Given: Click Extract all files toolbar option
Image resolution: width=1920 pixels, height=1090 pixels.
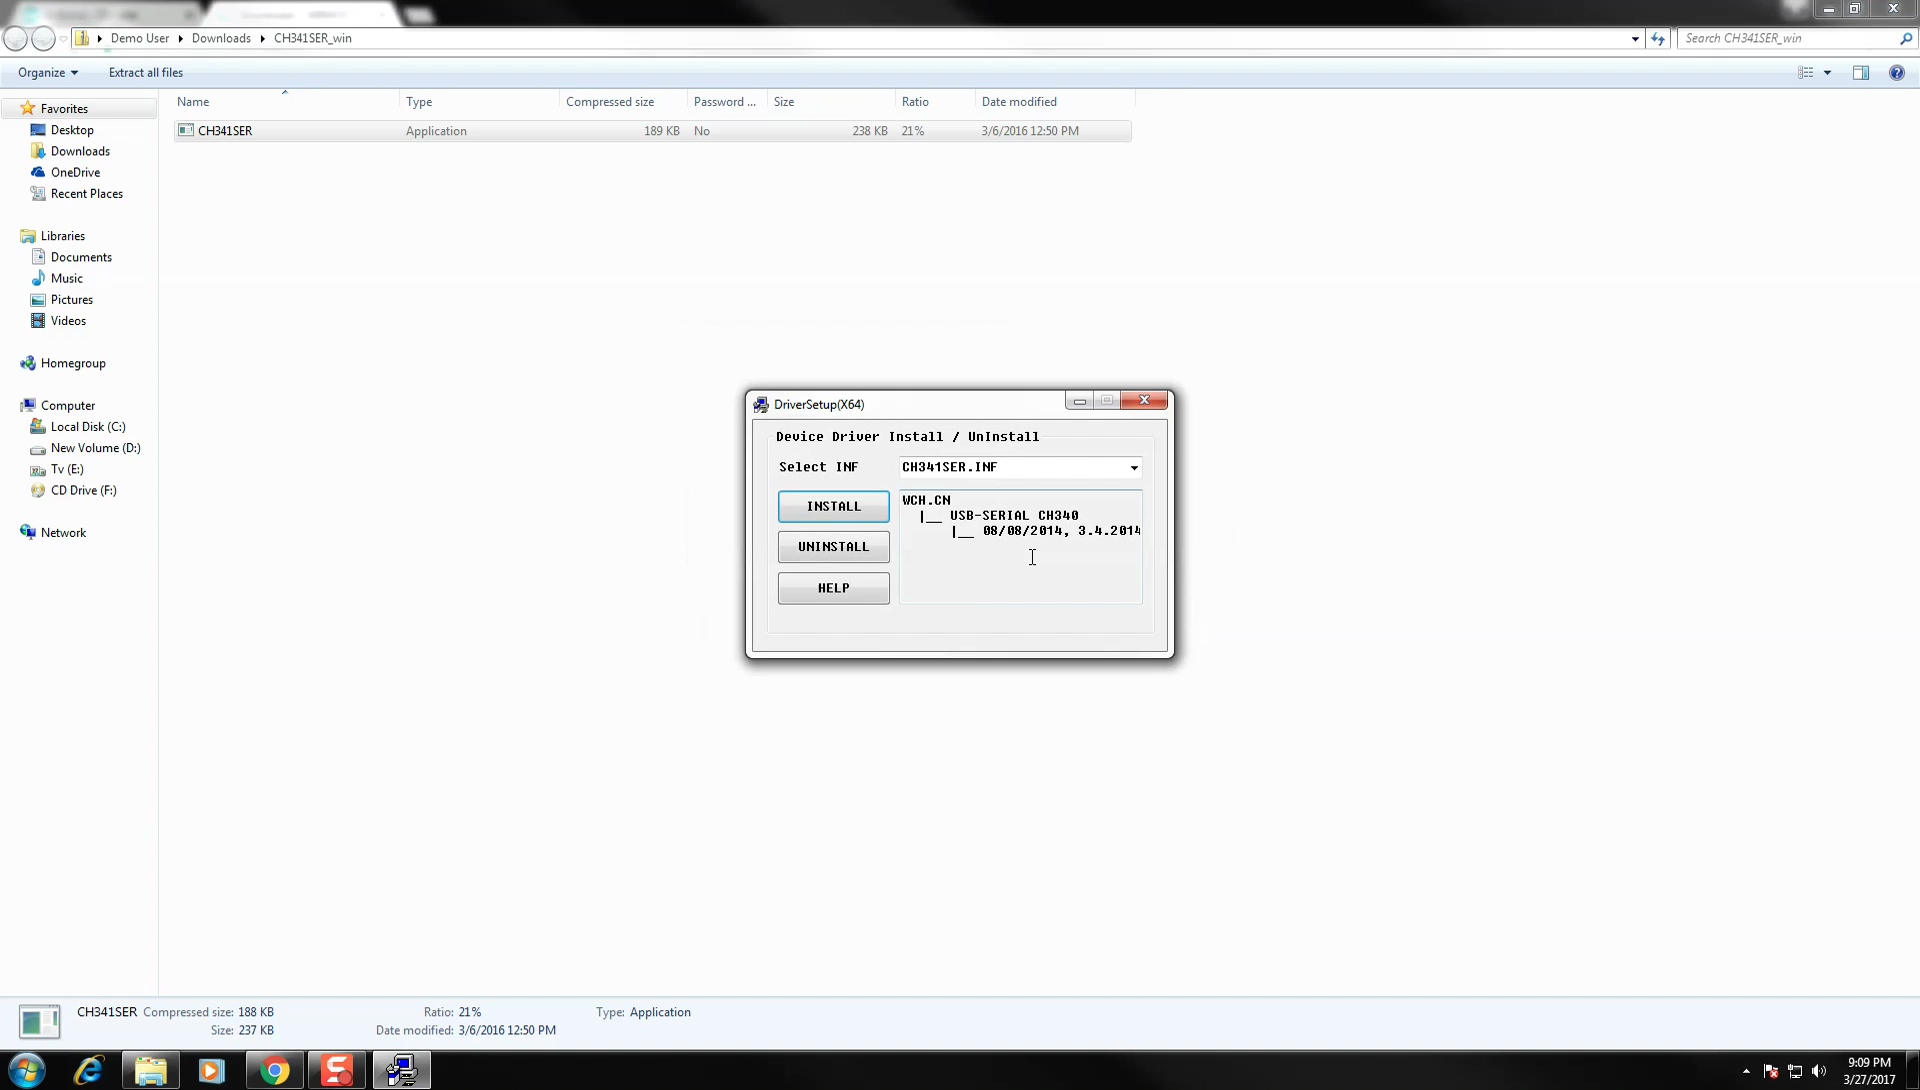Looking at the screenshot, I should [x=145, y=72].
